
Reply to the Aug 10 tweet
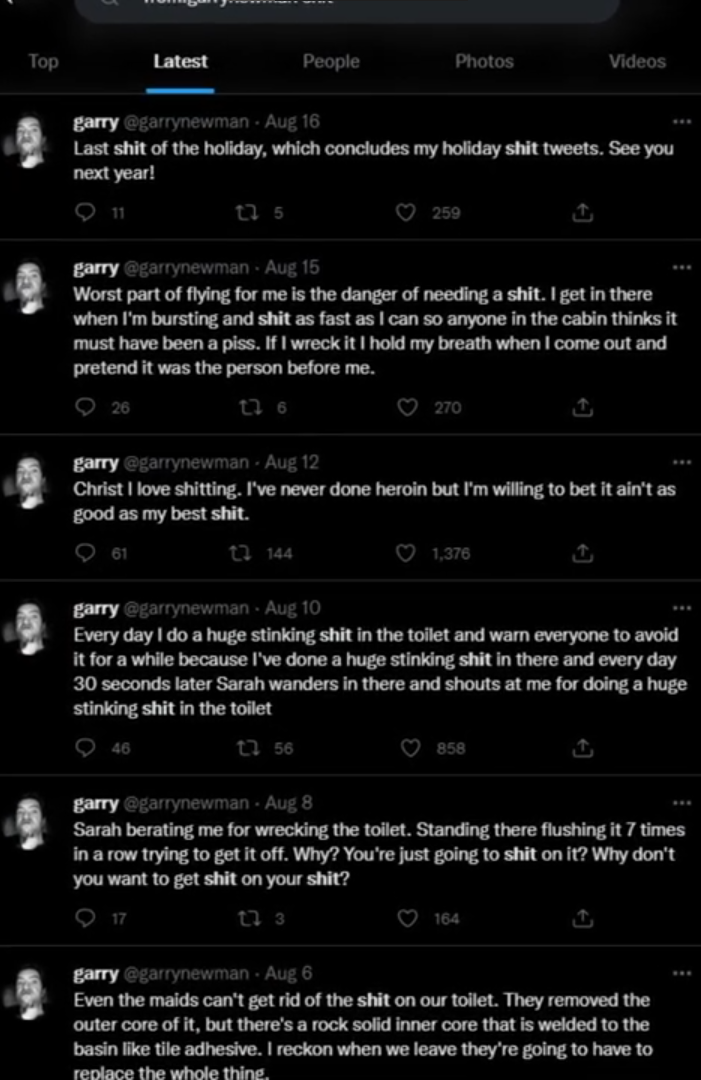(x=85, y=748)
